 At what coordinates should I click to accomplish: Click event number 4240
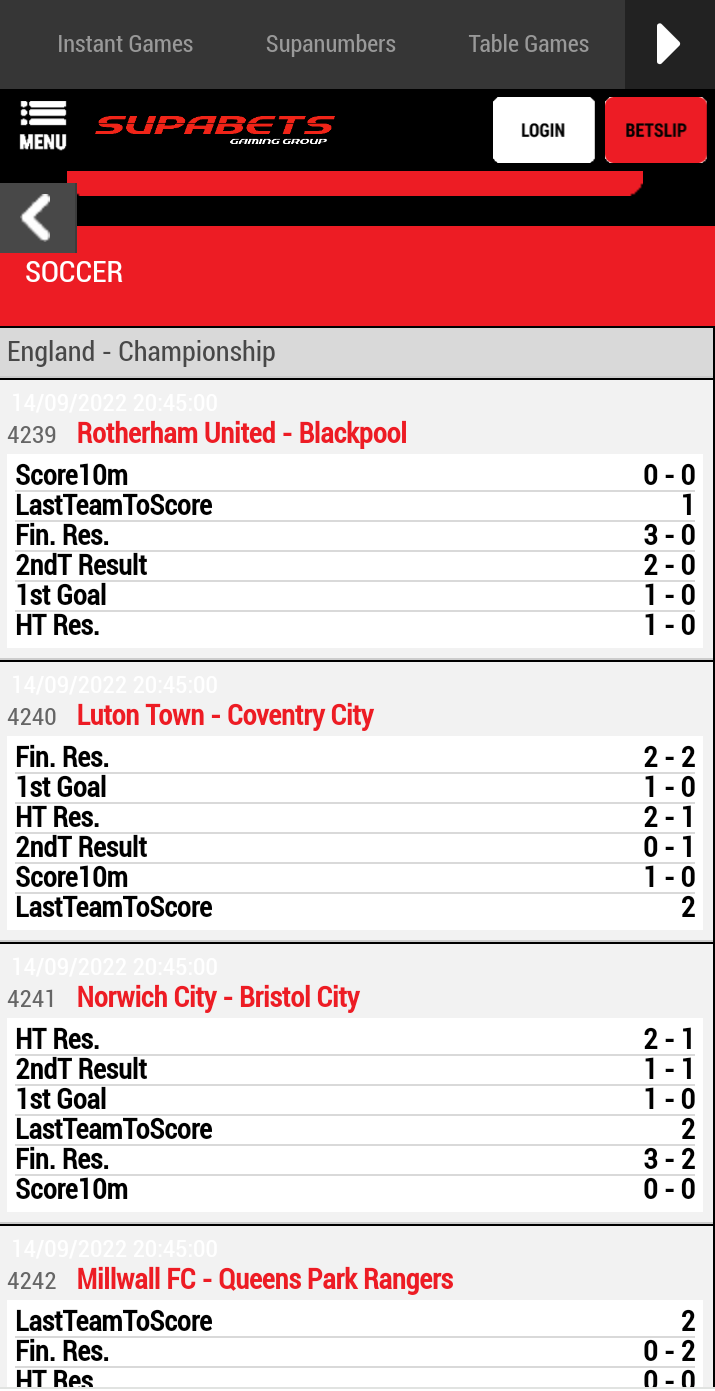[32, 717]
